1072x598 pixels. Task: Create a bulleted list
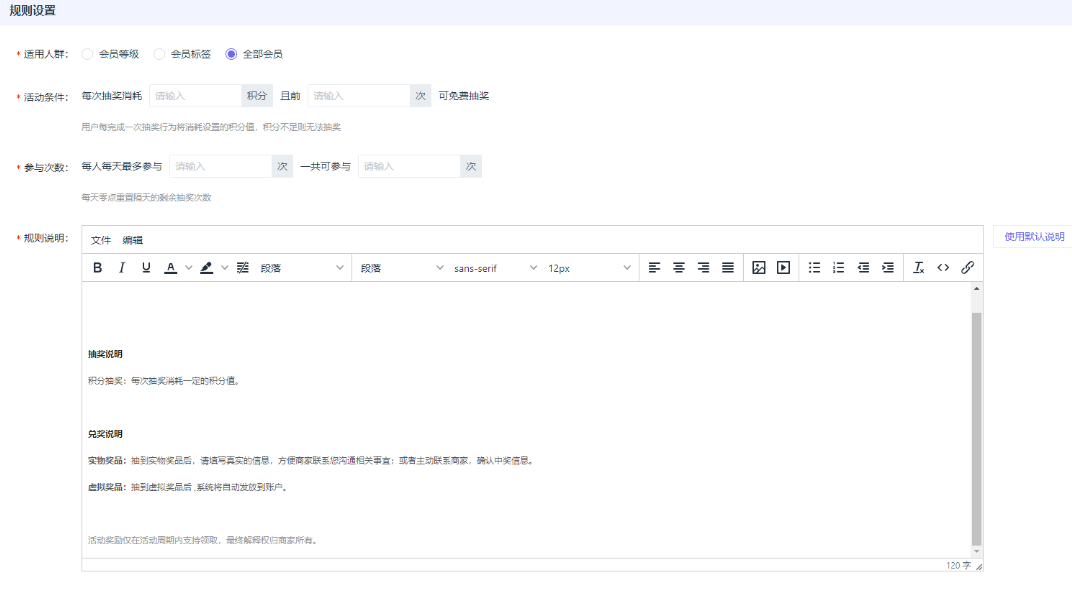click(x=814, y=268)
